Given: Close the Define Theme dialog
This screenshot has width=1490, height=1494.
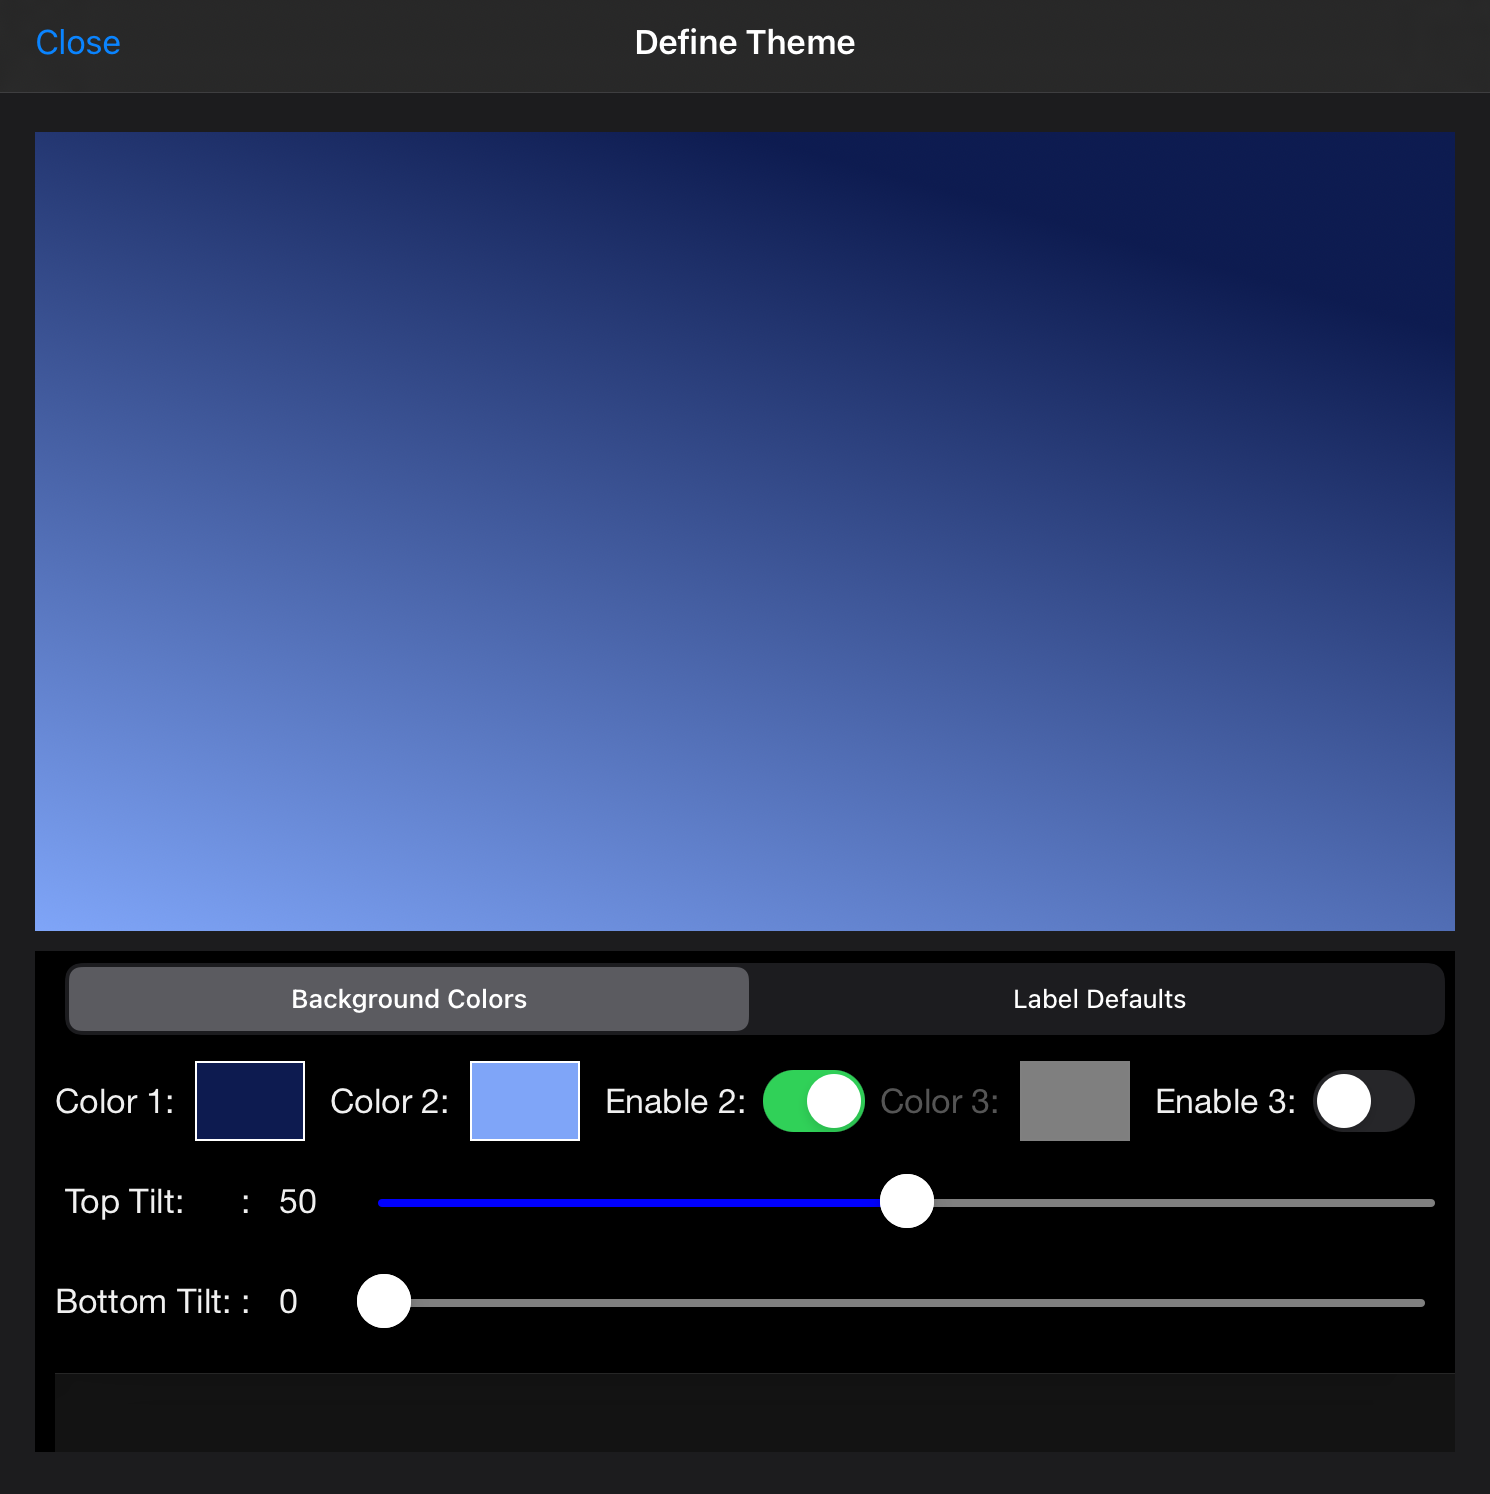Looking at the screenshot, I should click(x=78, y=42).
